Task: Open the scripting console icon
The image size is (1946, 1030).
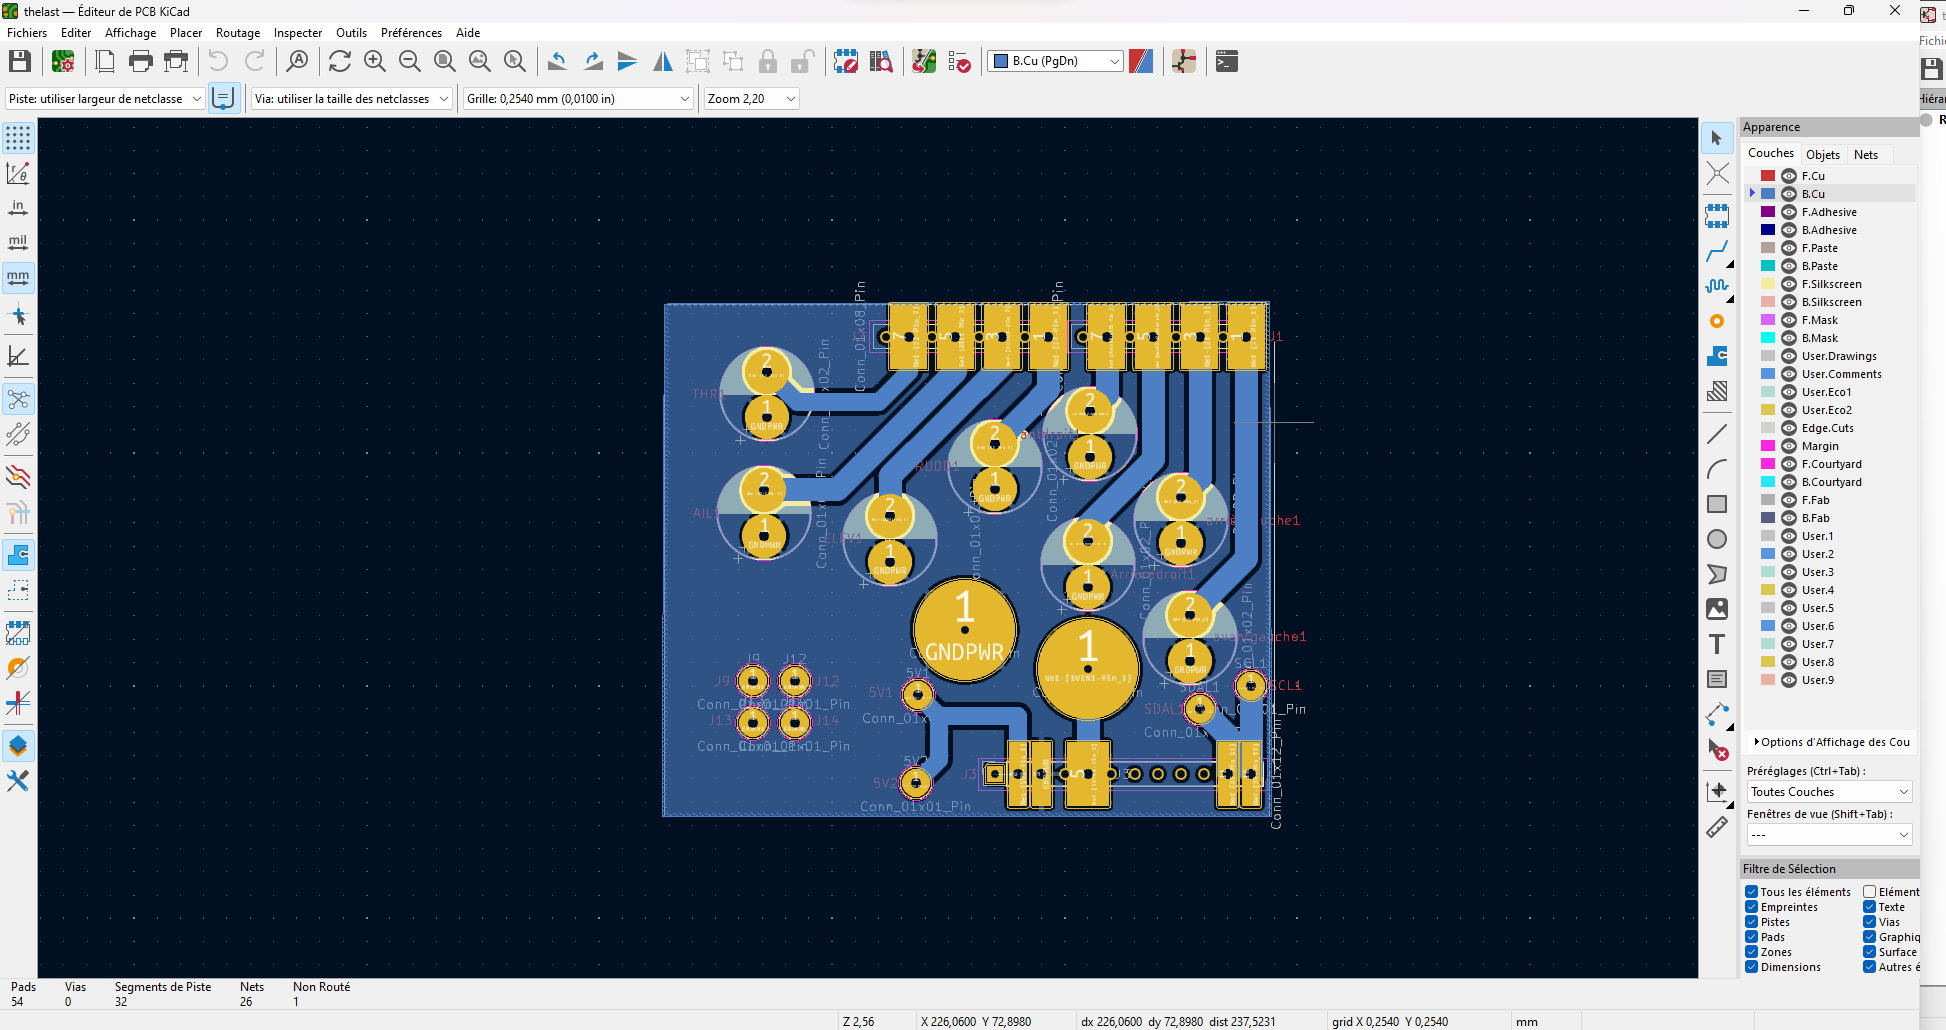Action: click(1227, 62)
